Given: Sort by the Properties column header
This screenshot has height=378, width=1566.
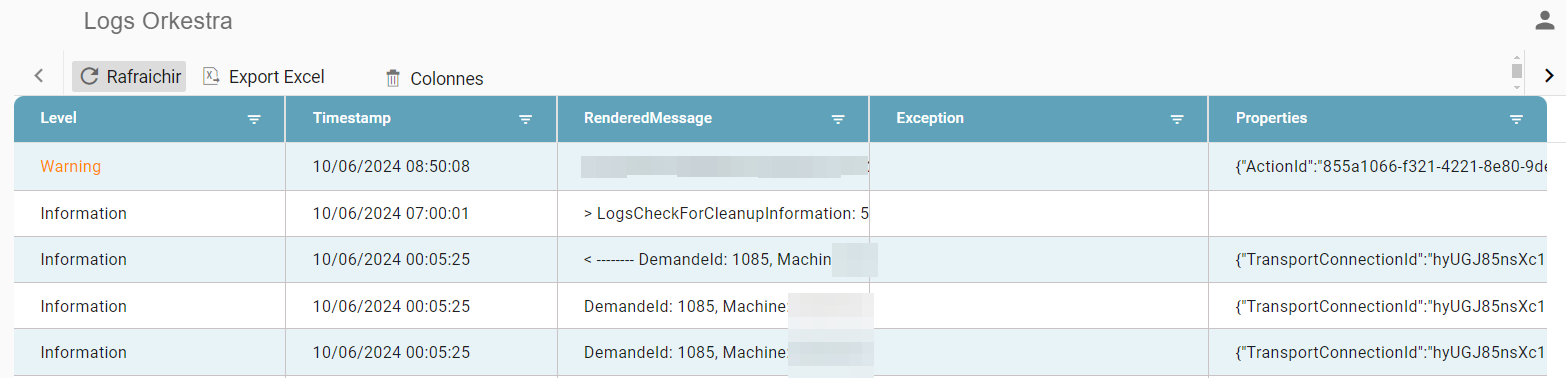Looking at the screenshot, I should [1271, 118].
